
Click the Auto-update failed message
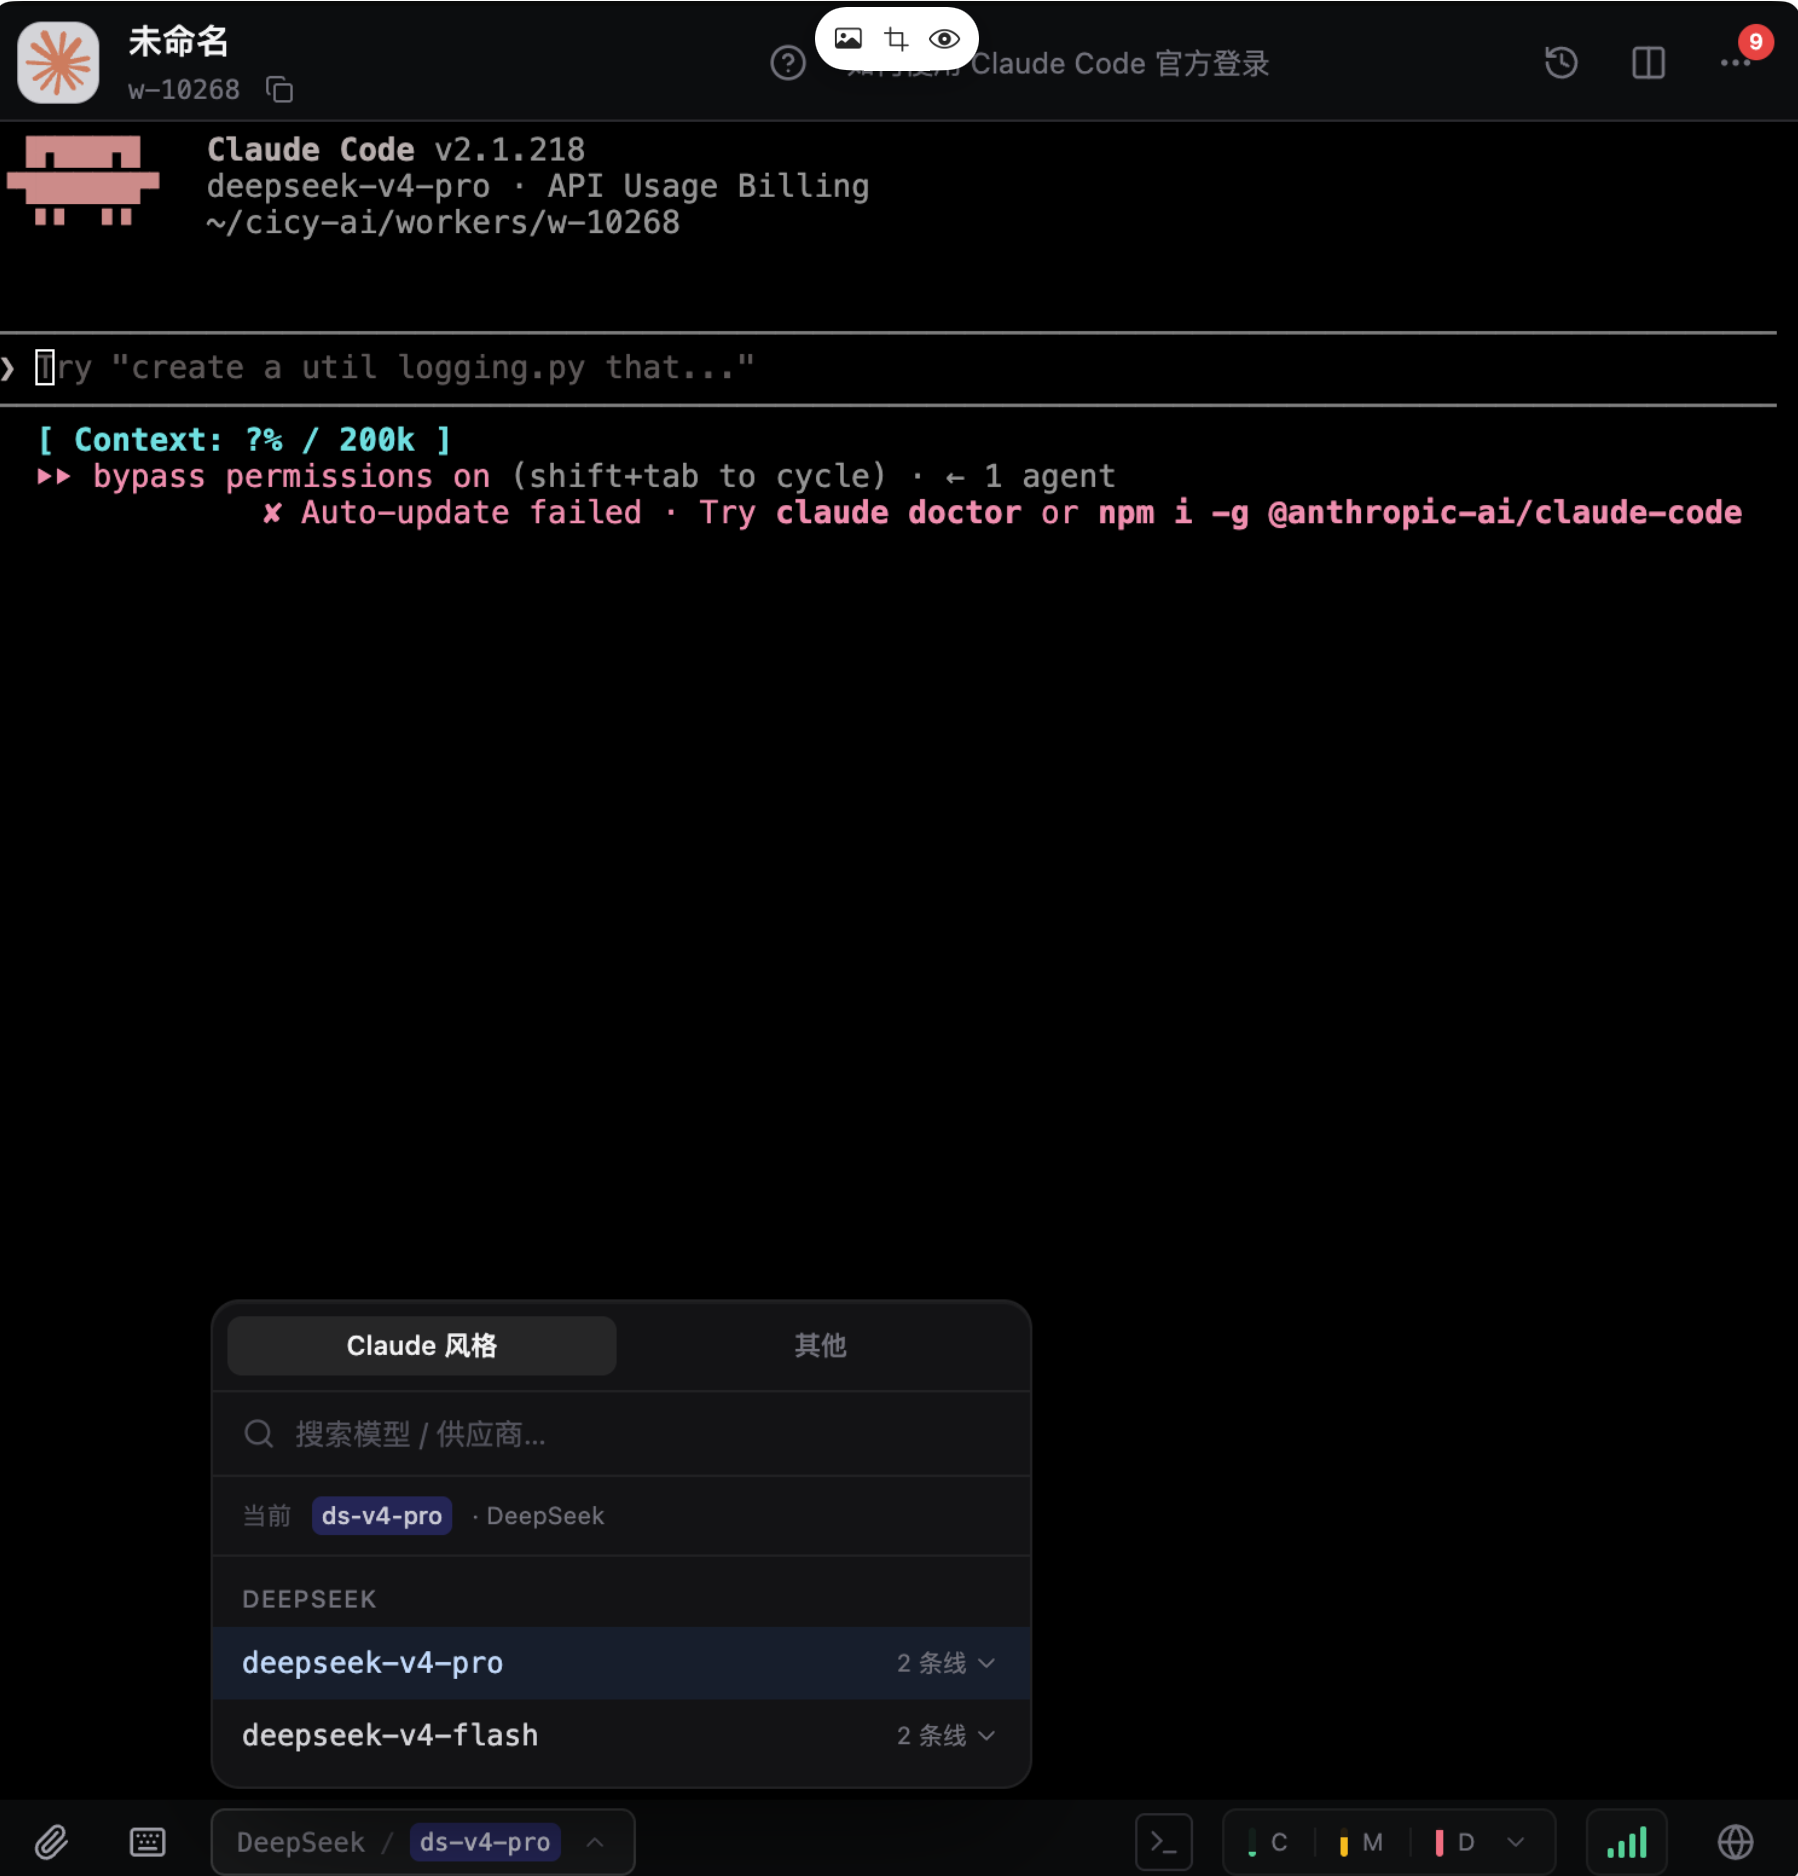pyautogui.click(x=1001, y=513)
